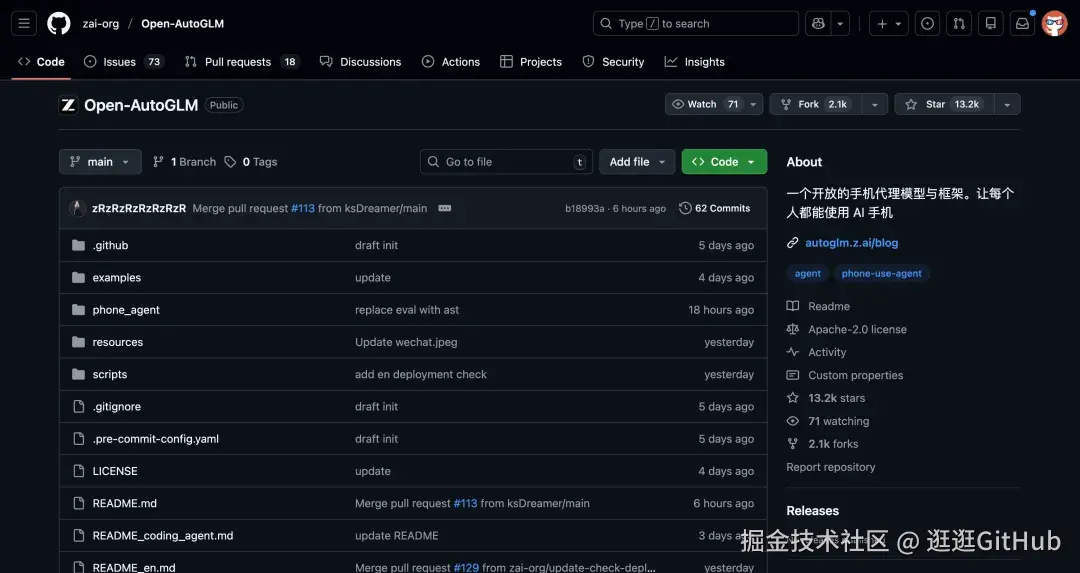
Task: Open pull requests icon in header
Action: pos(959,23)
